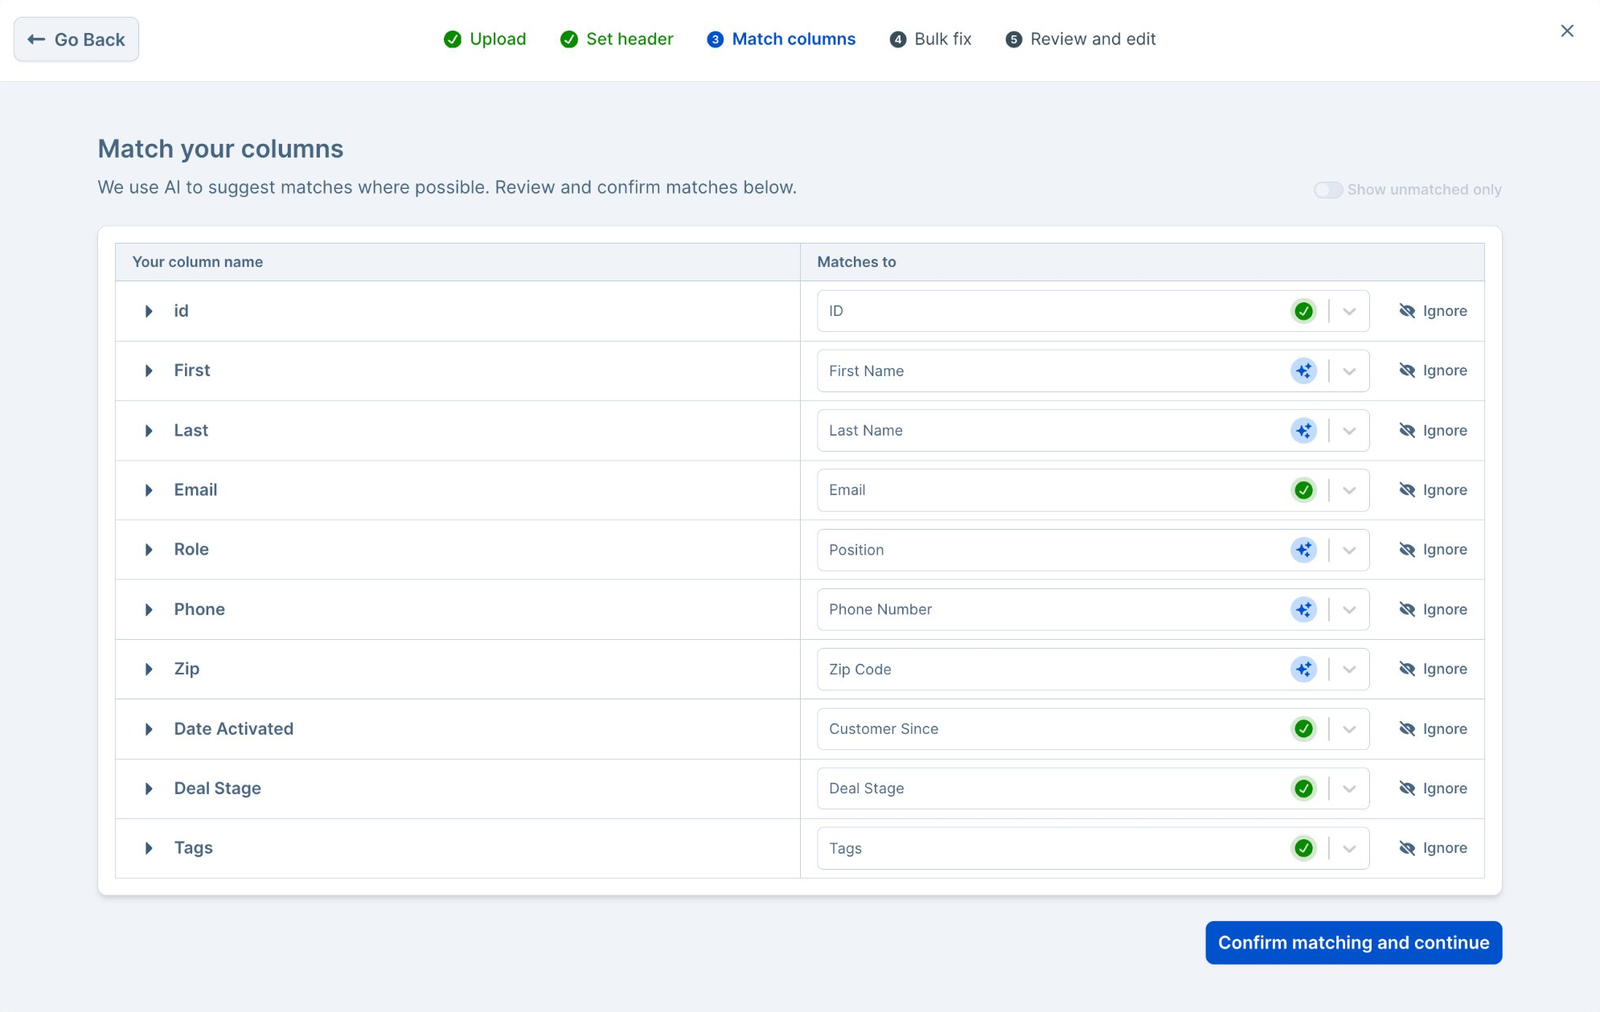Ignore the Zip column
Image resolution: width=1600 pixels, height=1012 pixels.
[x=1433, y=669]
